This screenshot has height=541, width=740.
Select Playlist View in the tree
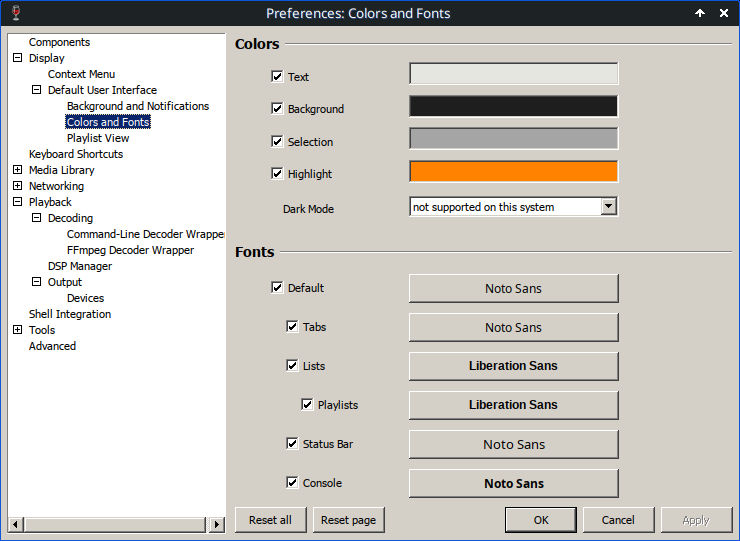[x=98, y=138]
